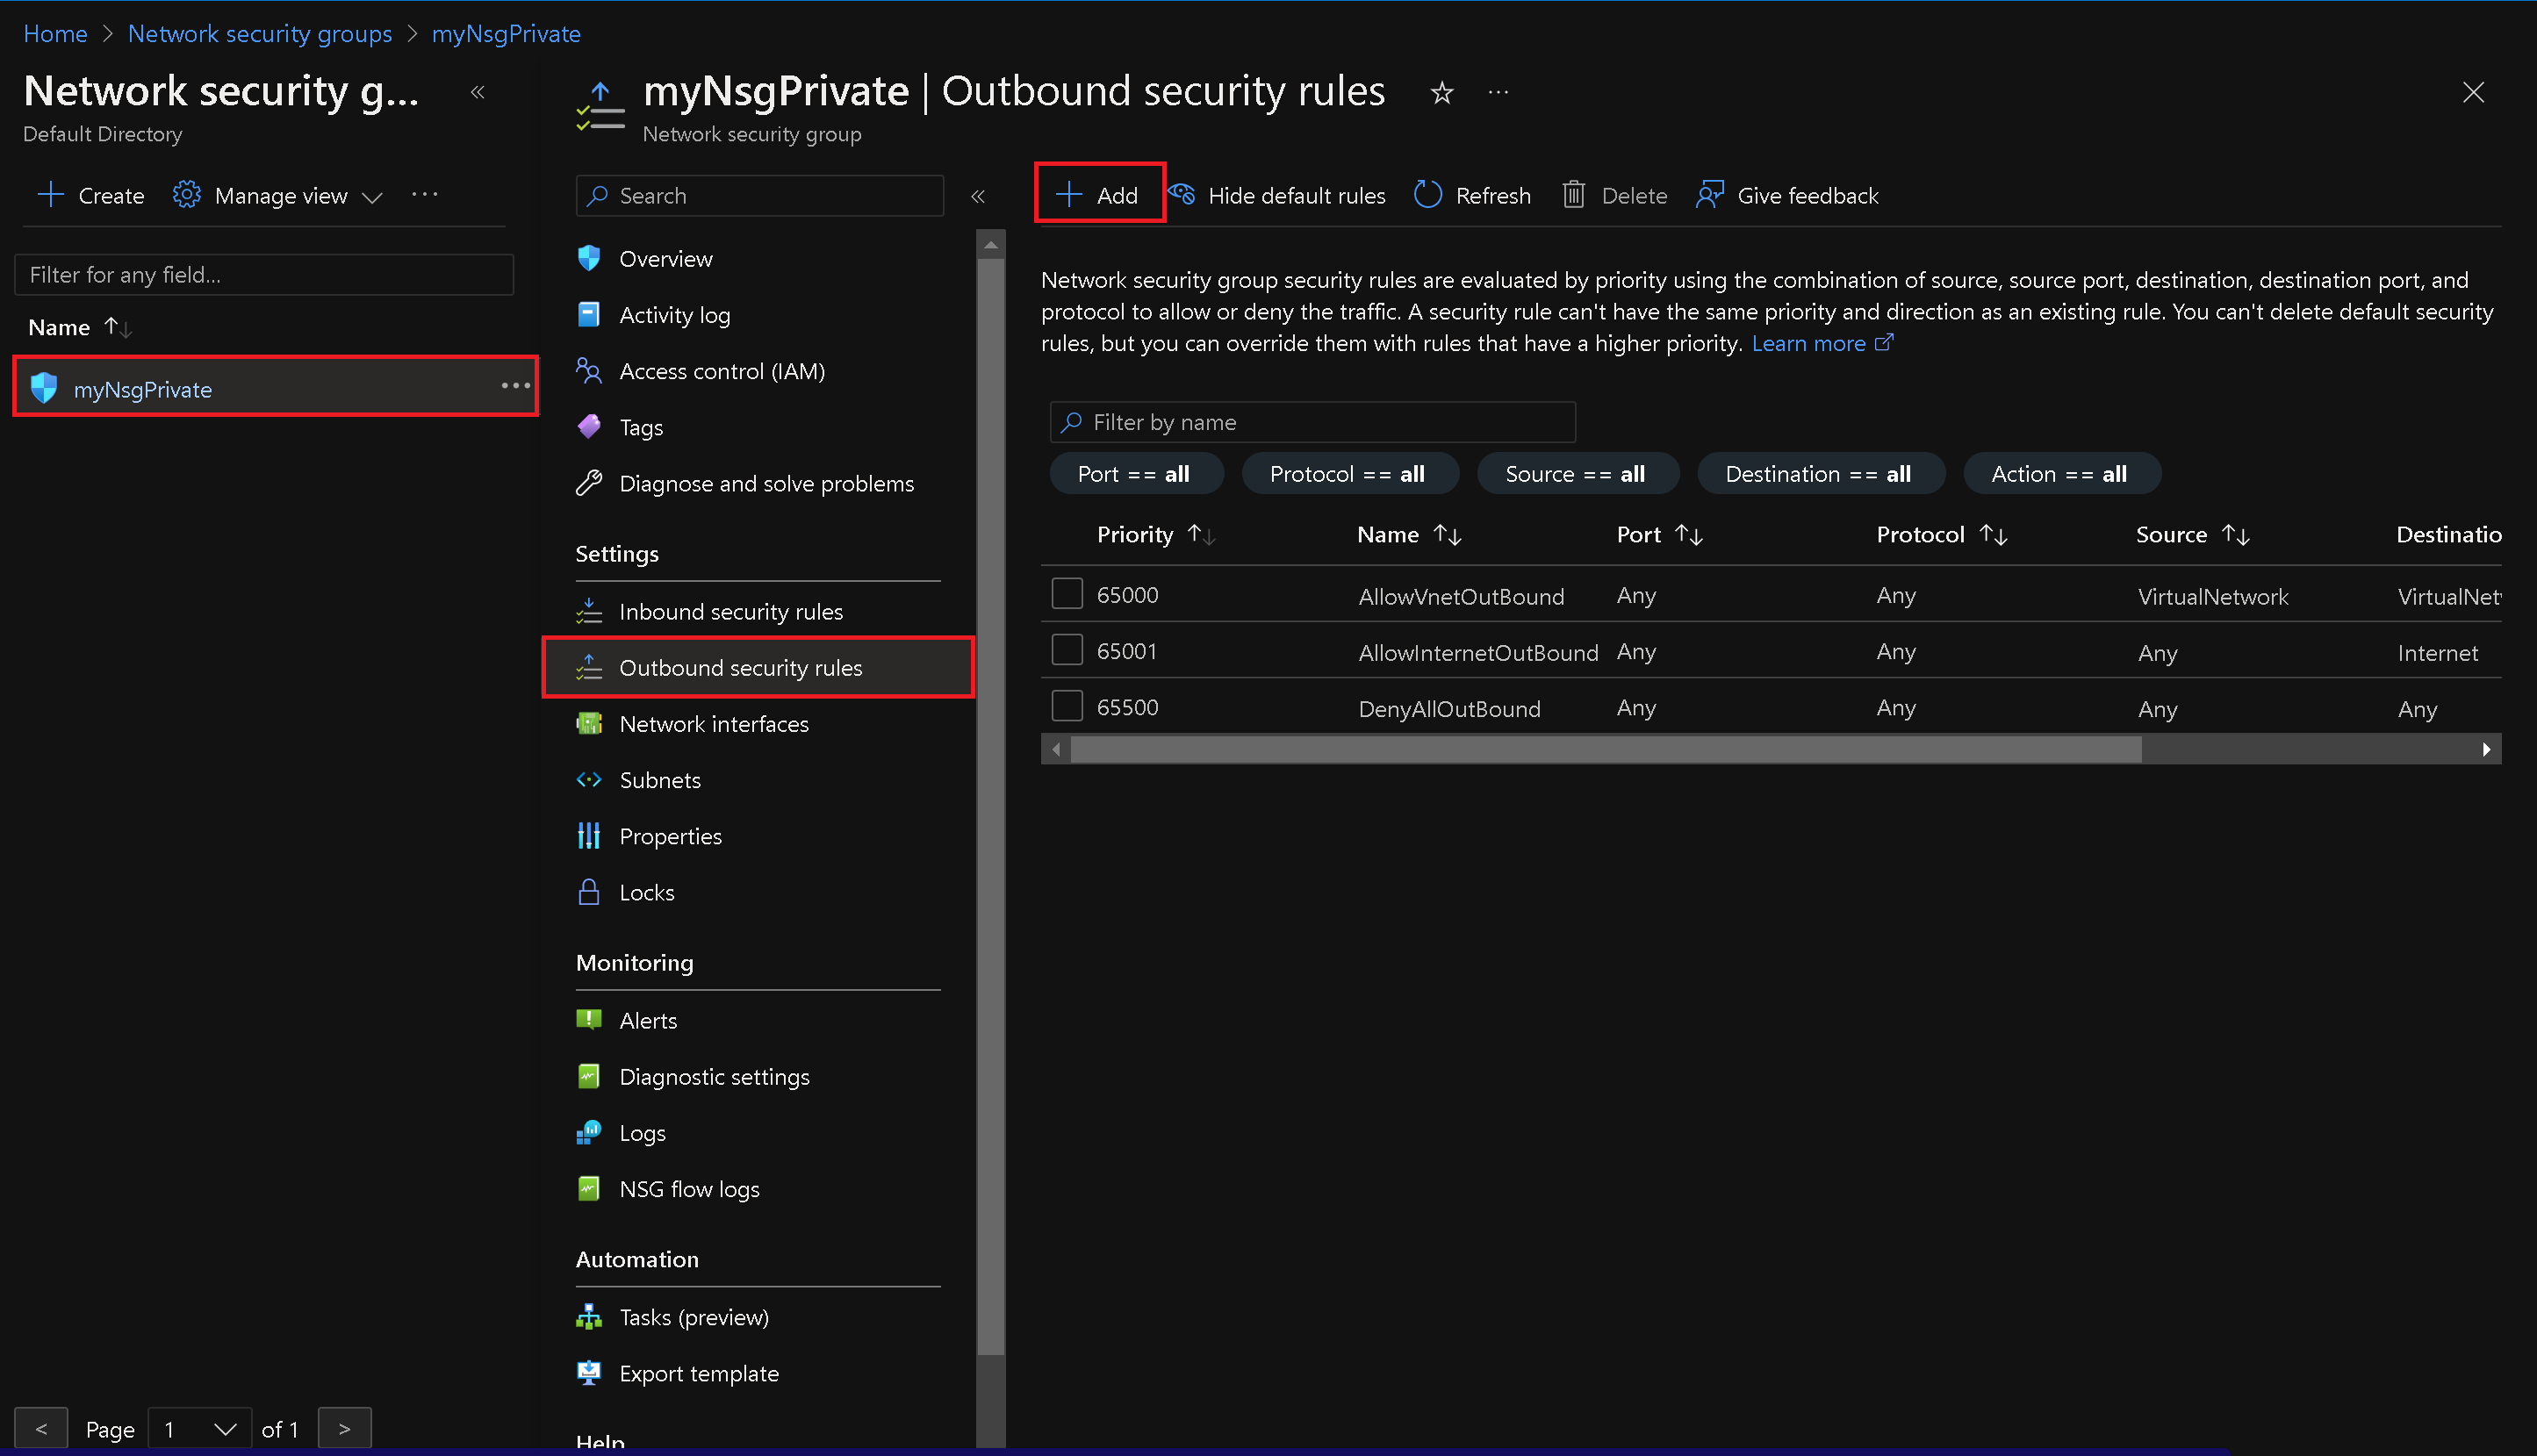Open Access control (IAM)
The image size is (2537, 1456).
click(x=722, y=370)
